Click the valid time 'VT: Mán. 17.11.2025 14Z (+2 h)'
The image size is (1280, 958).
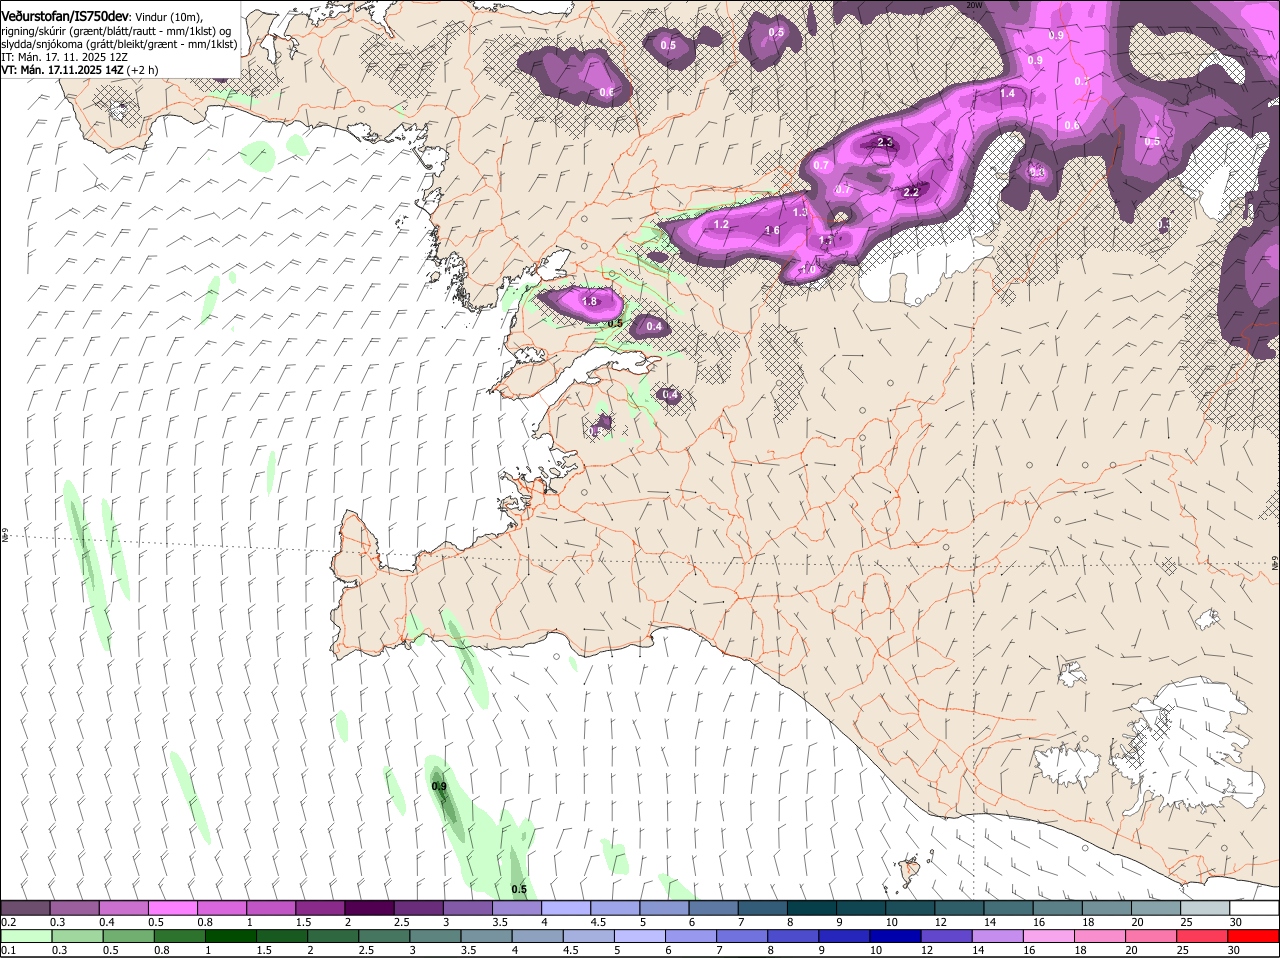pos(79,70)
